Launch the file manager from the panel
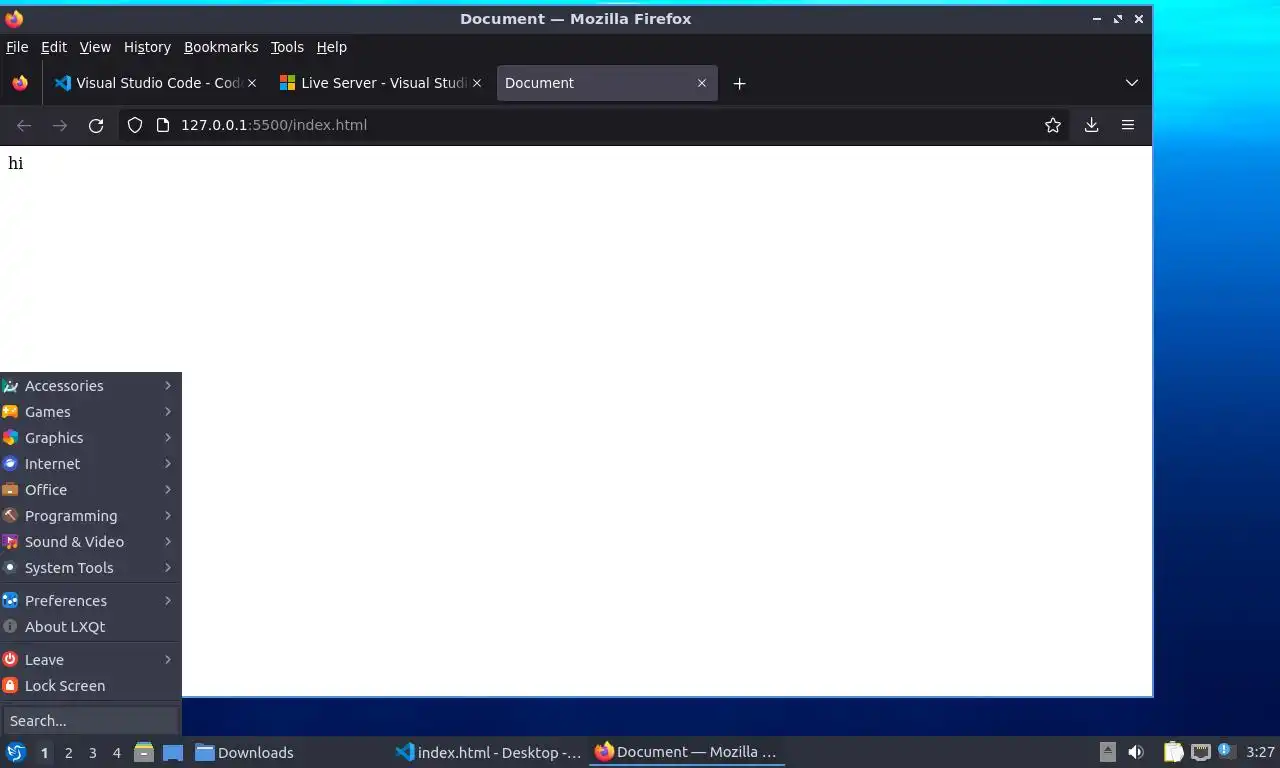 point(144,752)
